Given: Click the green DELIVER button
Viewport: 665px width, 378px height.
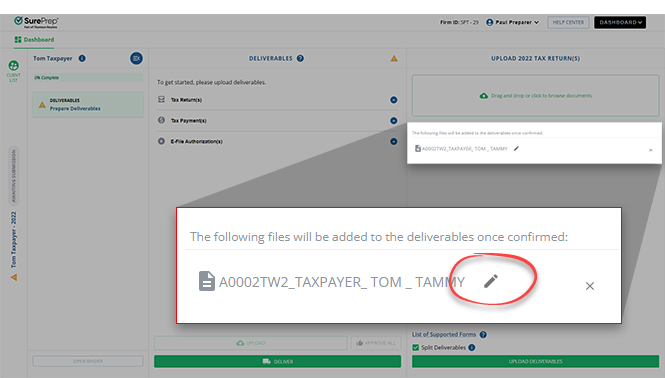Looking at the screenshot, I should tap(277, 361).
